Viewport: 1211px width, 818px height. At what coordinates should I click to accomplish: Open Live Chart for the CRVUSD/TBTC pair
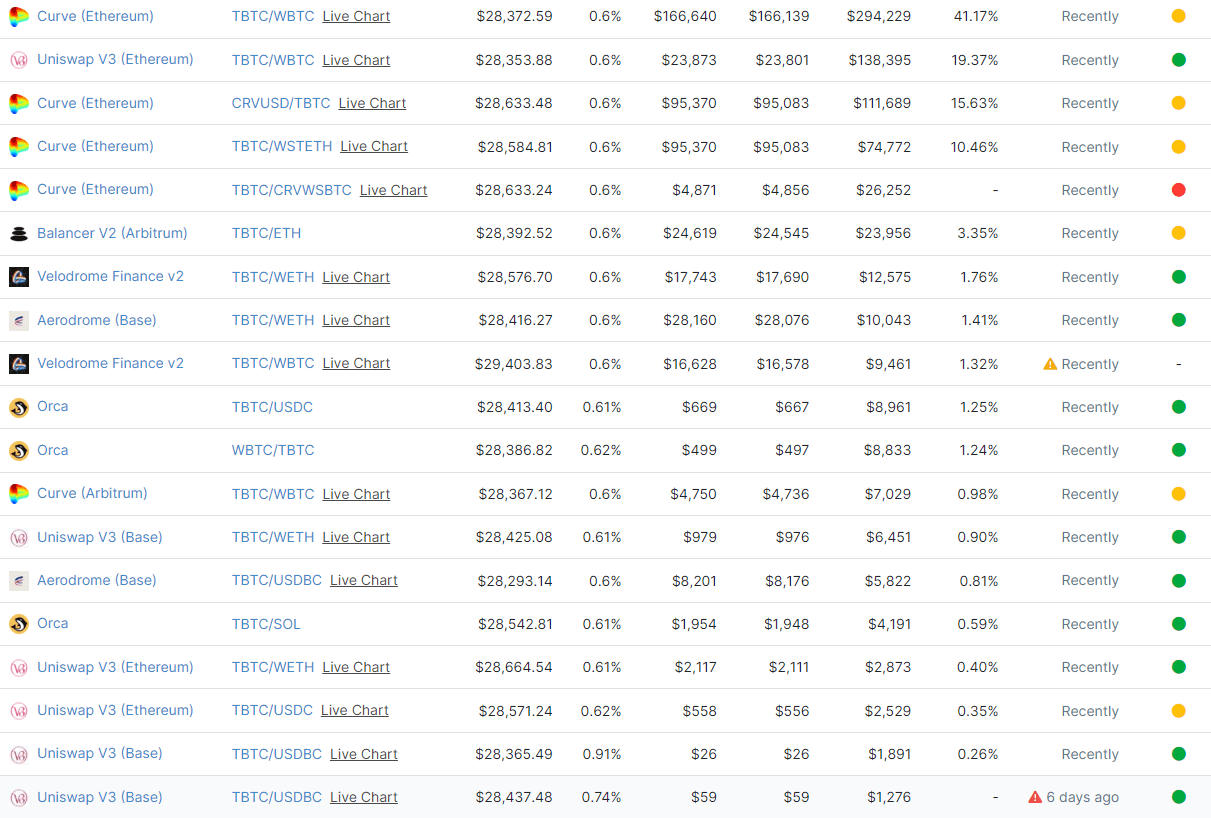[x=372, y=103]
